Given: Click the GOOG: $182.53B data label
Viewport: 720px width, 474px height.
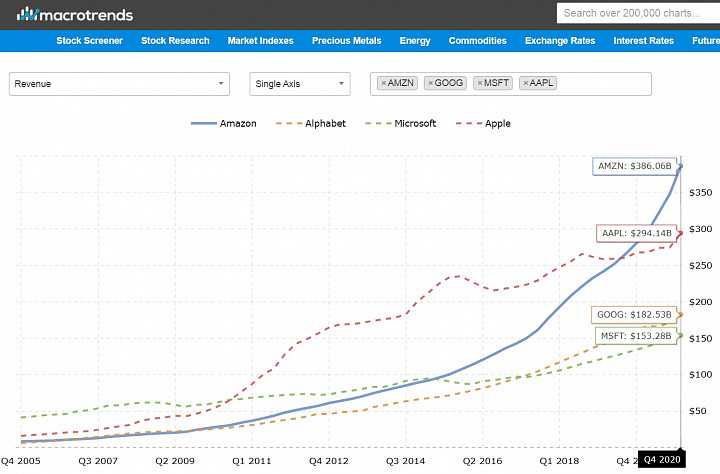Looking at the screenshot, I should 634,315.
